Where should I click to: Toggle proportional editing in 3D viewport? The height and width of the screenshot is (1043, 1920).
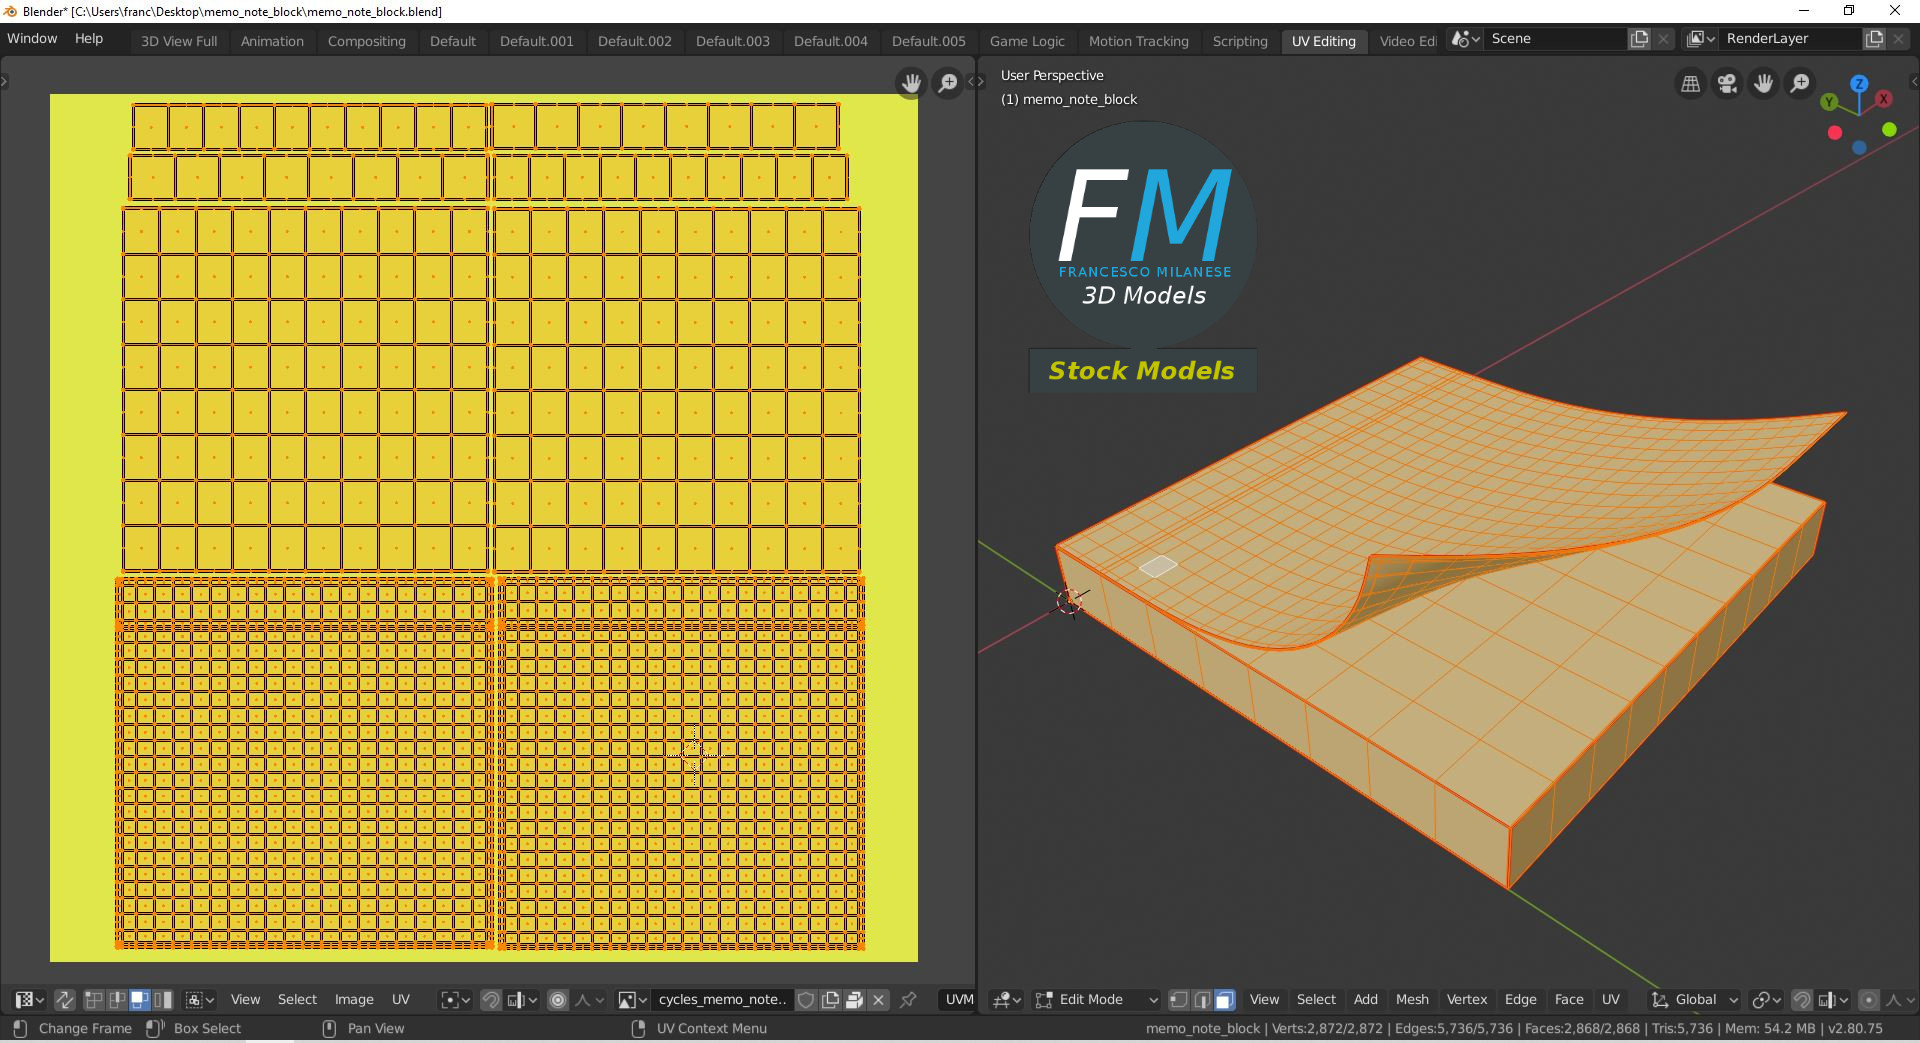point(1868,999)
